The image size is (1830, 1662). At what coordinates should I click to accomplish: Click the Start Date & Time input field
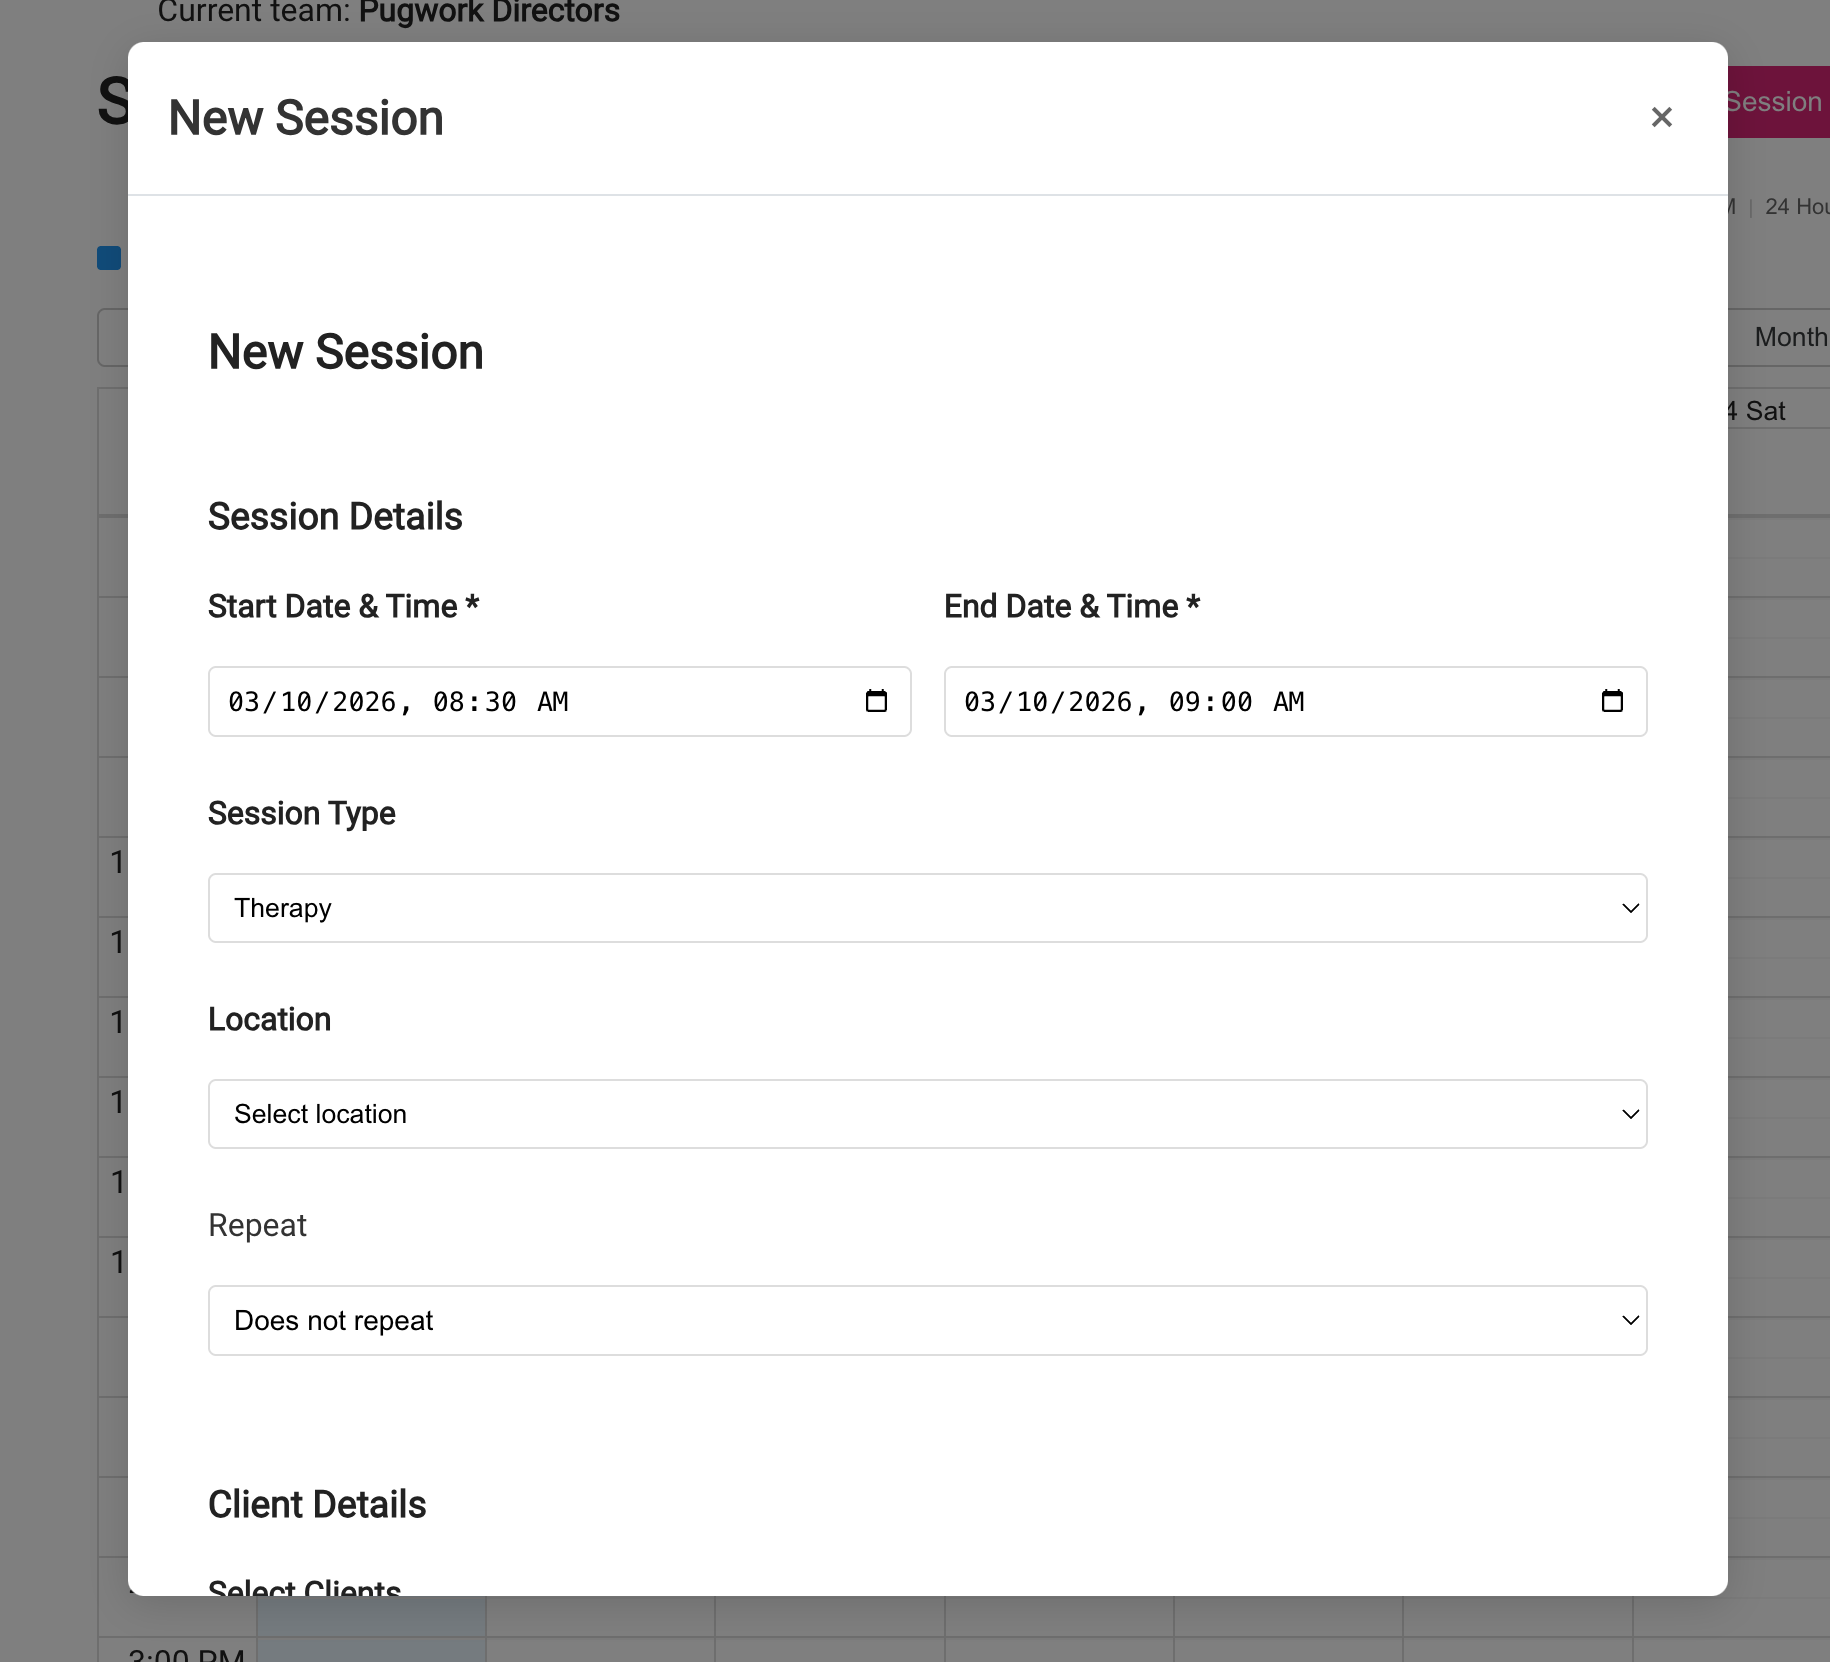500,701
